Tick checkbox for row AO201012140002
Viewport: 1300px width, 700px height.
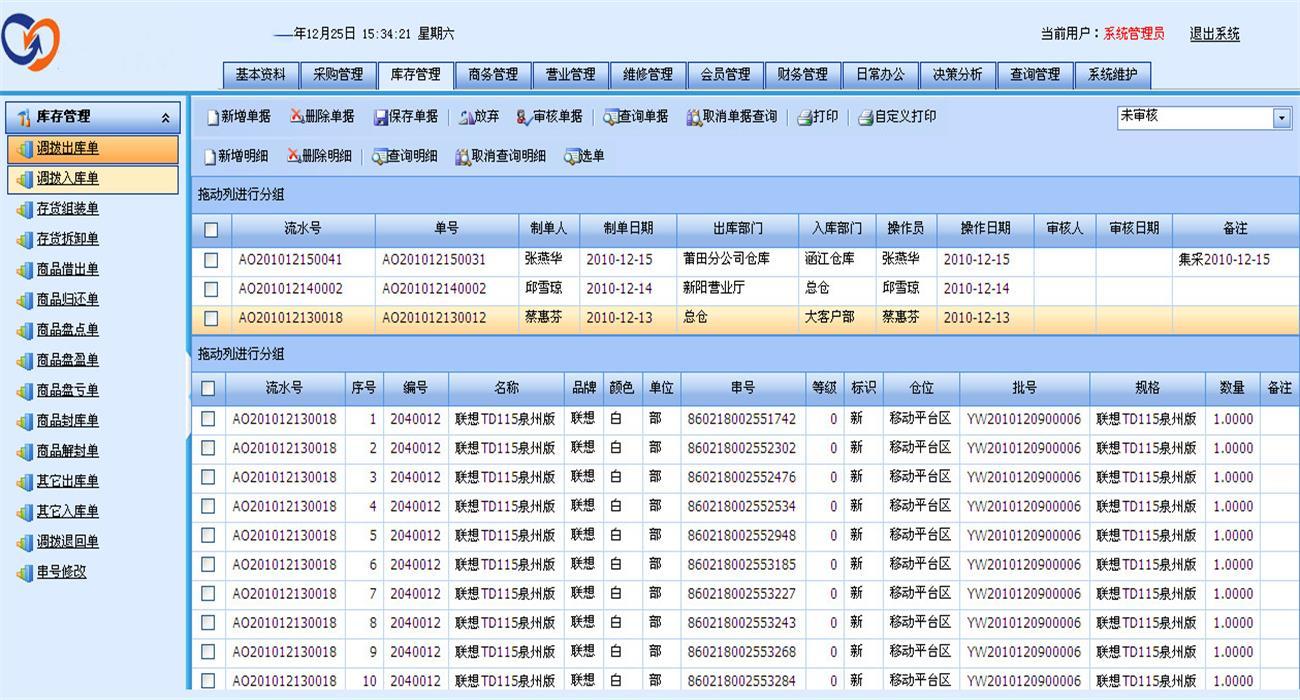click(x=211, y=289)
